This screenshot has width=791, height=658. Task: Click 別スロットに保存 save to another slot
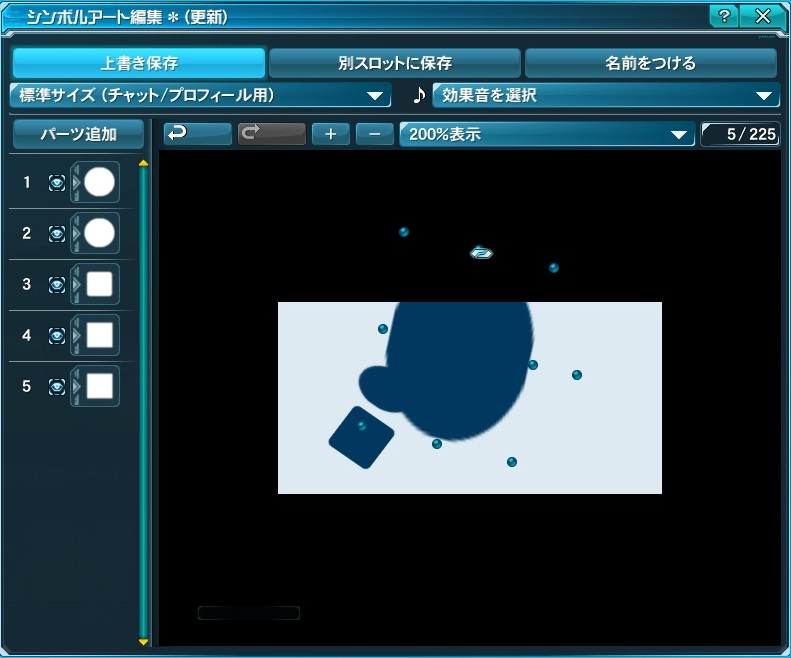coord(394,63)
